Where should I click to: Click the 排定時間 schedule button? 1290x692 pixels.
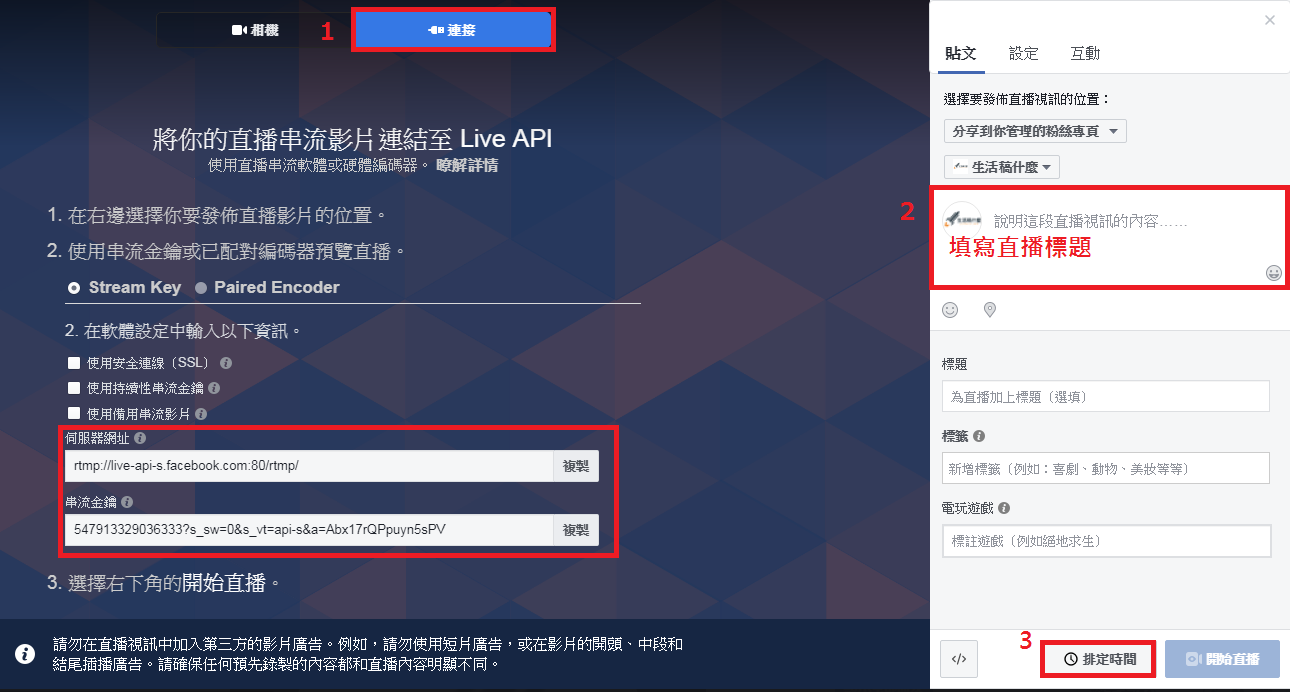(x=1099, y=659)
